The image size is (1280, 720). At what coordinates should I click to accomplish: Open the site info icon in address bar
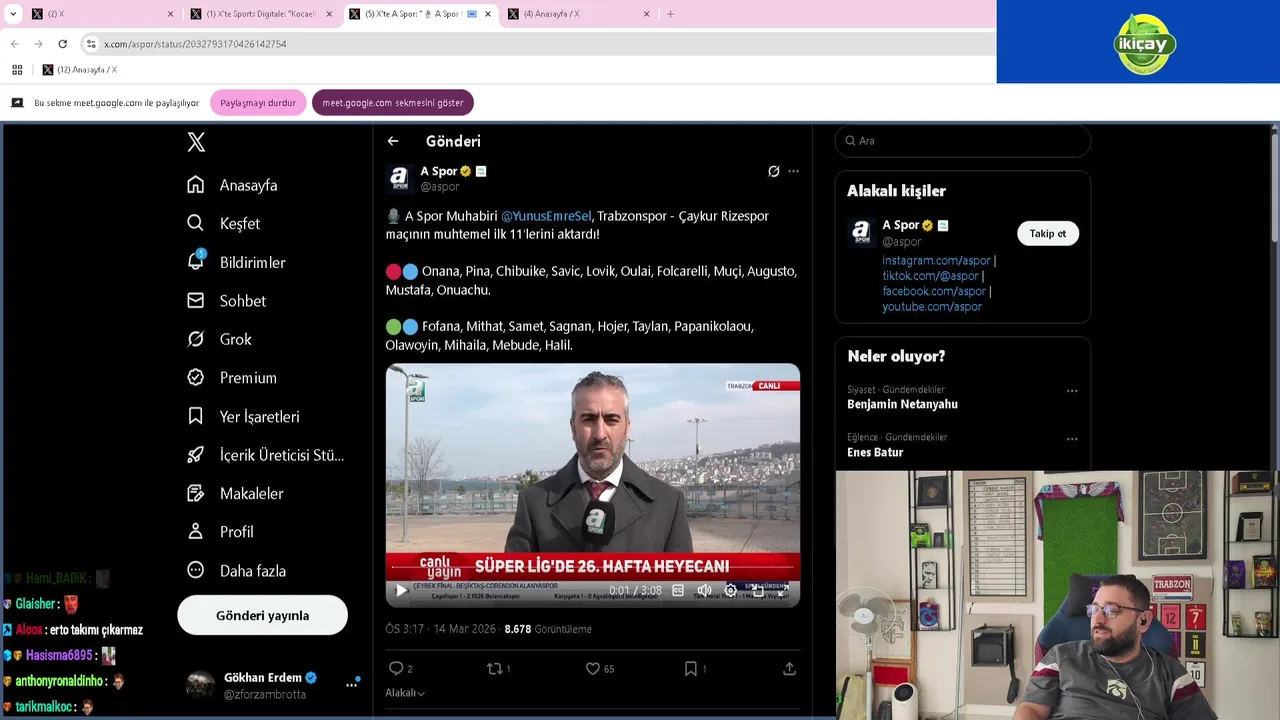[x=91, y=44]
